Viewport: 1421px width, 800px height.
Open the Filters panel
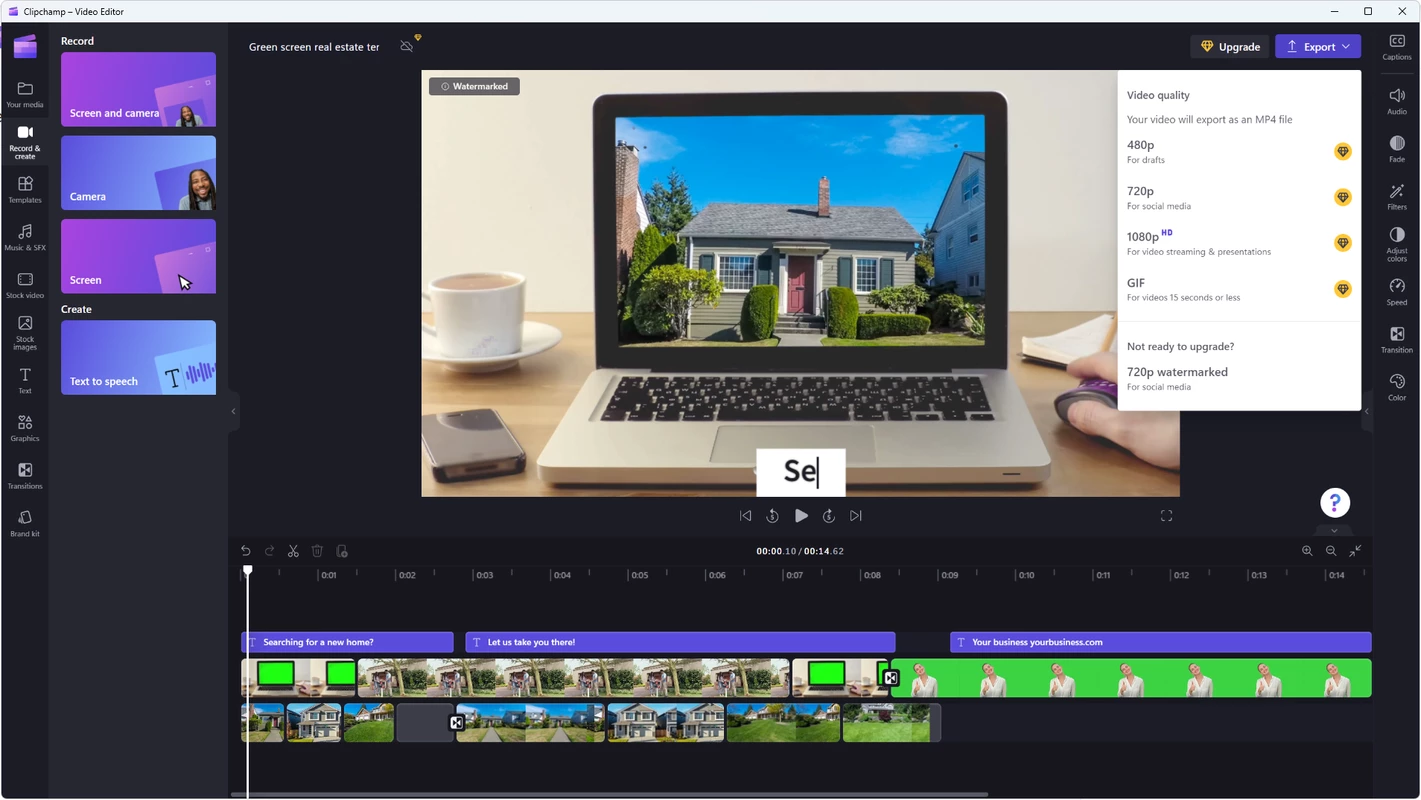(x=1396, y=196)
